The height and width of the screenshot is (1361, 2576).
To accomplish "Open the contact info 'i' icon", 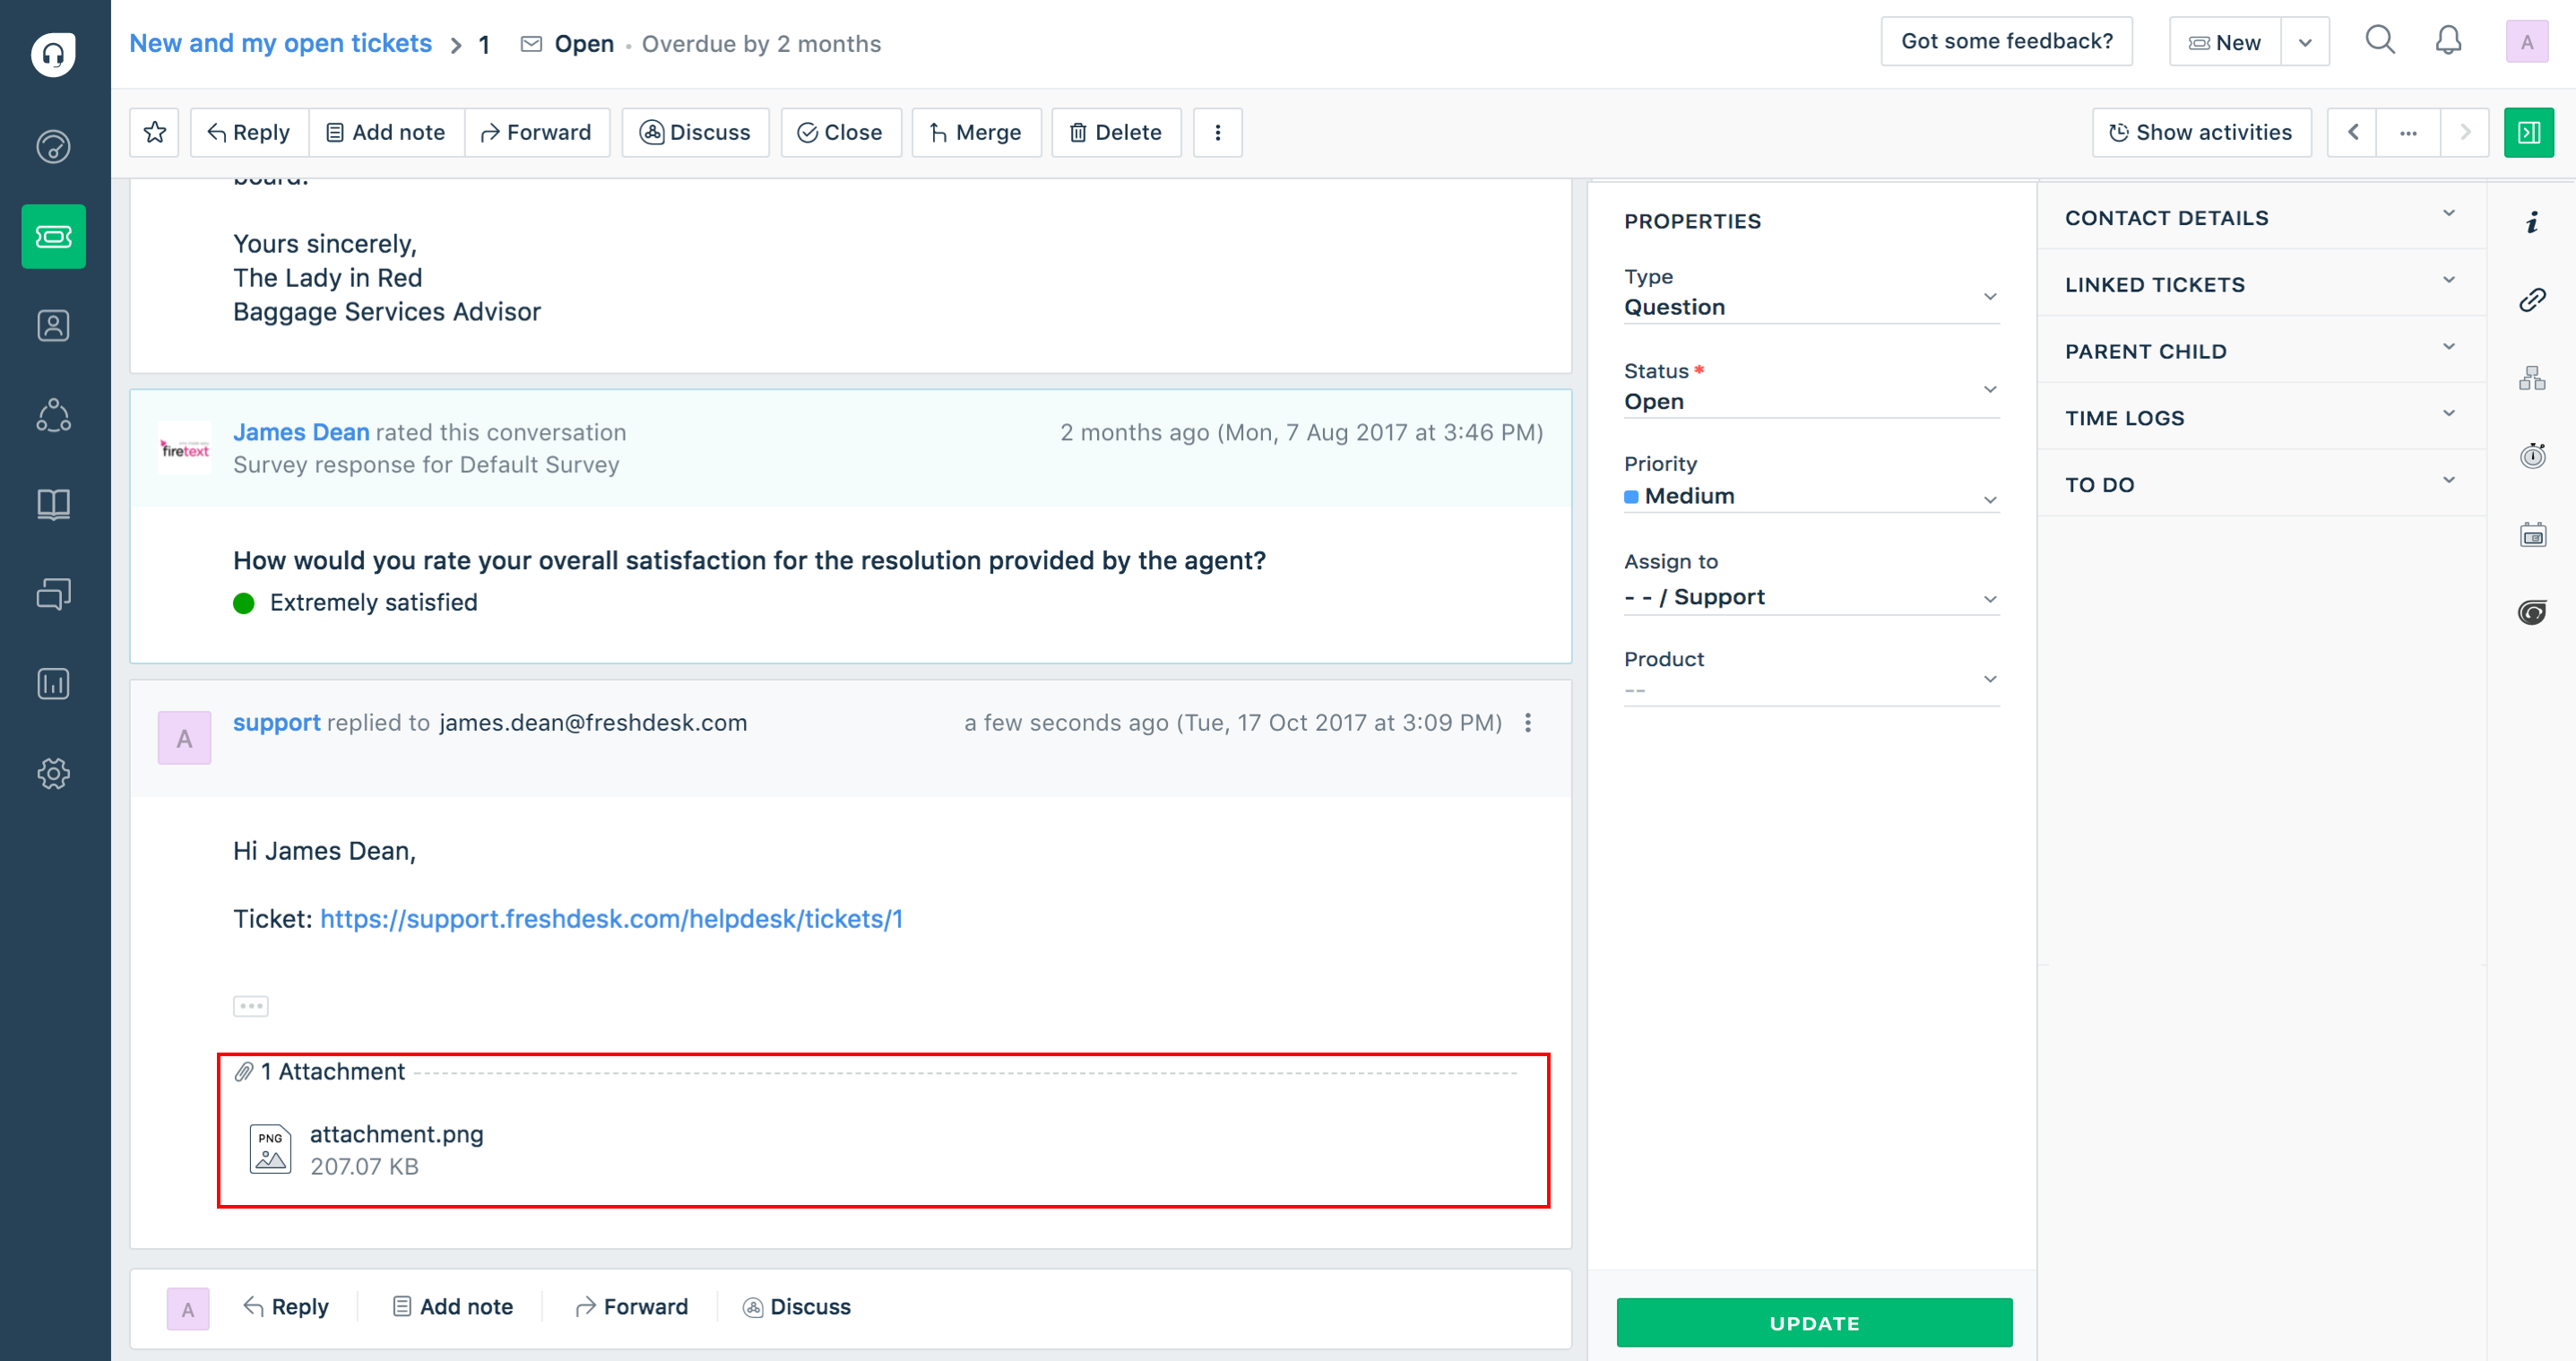I will pyautogui.click(x=2532, y=222).
